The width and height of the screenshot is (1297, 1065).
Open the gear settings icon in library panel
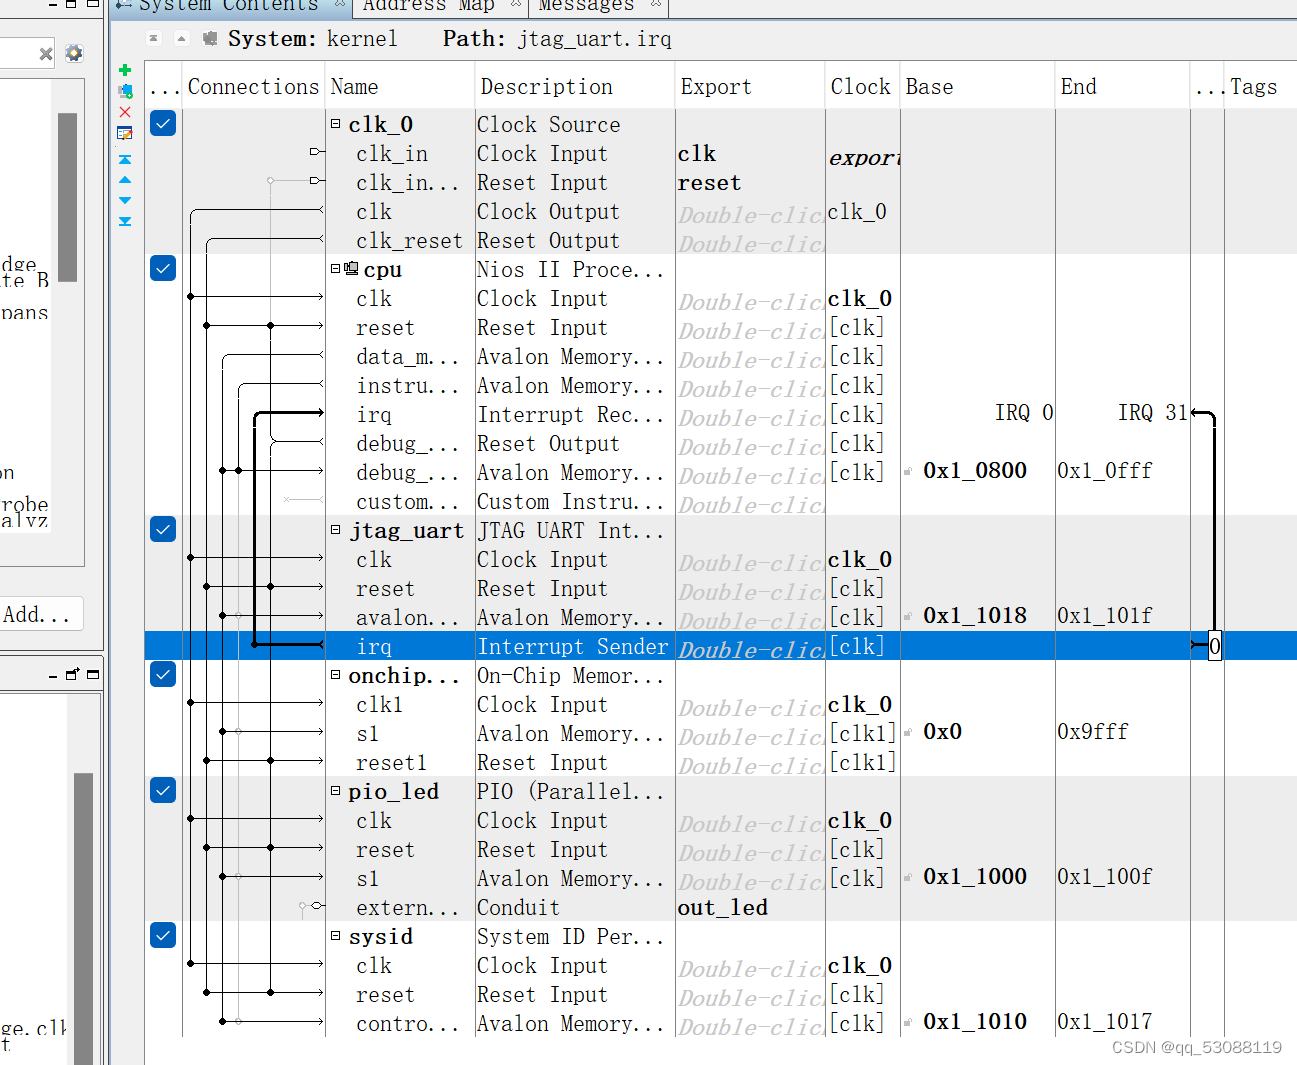coord(74,53)
